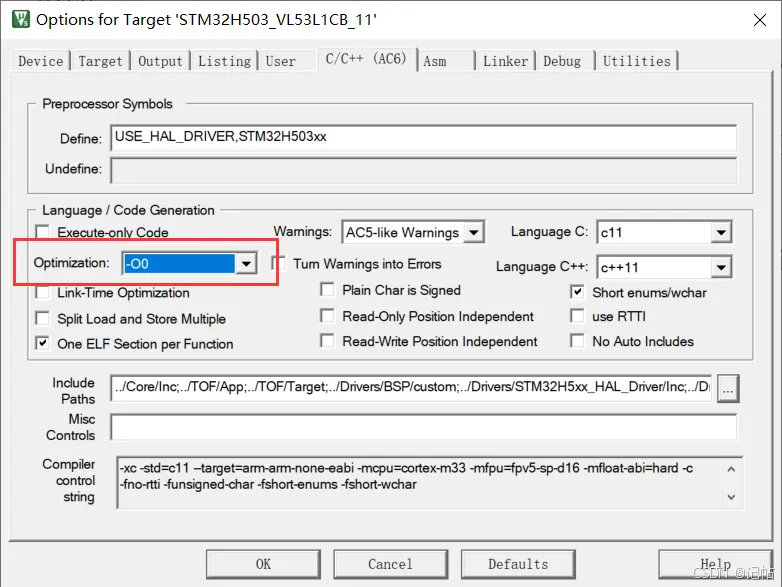Open the Linker tab

pos(505,61)
